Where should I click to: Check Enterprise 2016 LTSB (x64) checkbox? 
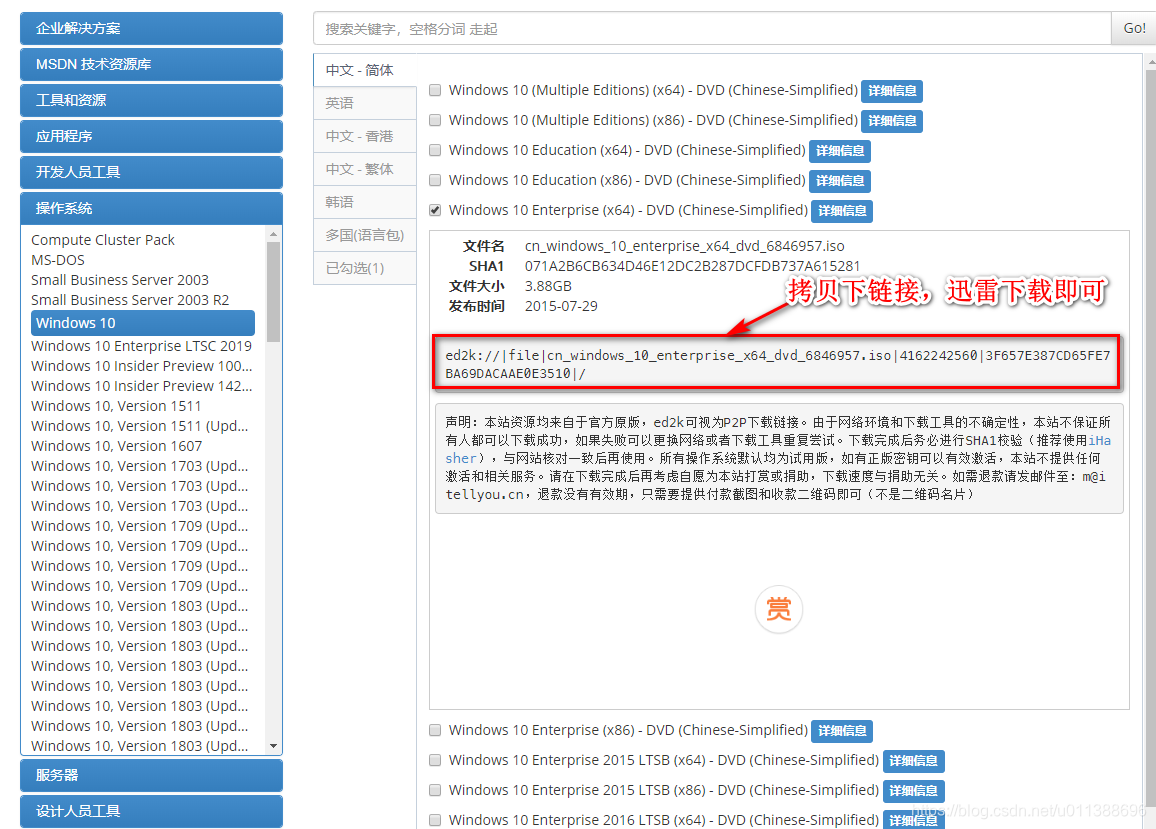point(435,820)
